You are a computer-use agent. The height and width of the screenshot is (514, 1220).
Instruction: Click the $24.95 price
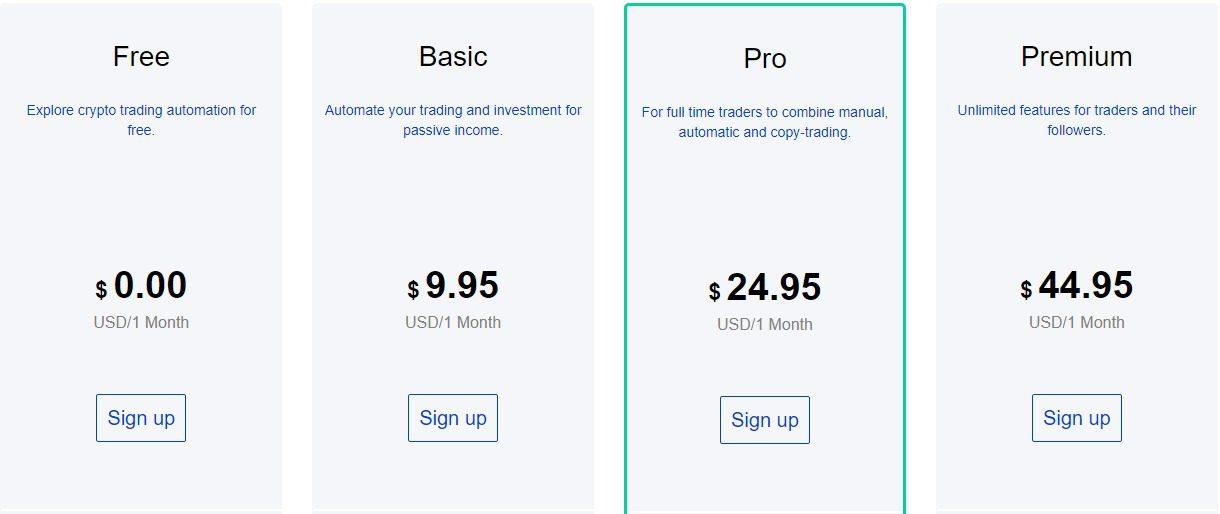pyautogui.click(x=765, y=288)
